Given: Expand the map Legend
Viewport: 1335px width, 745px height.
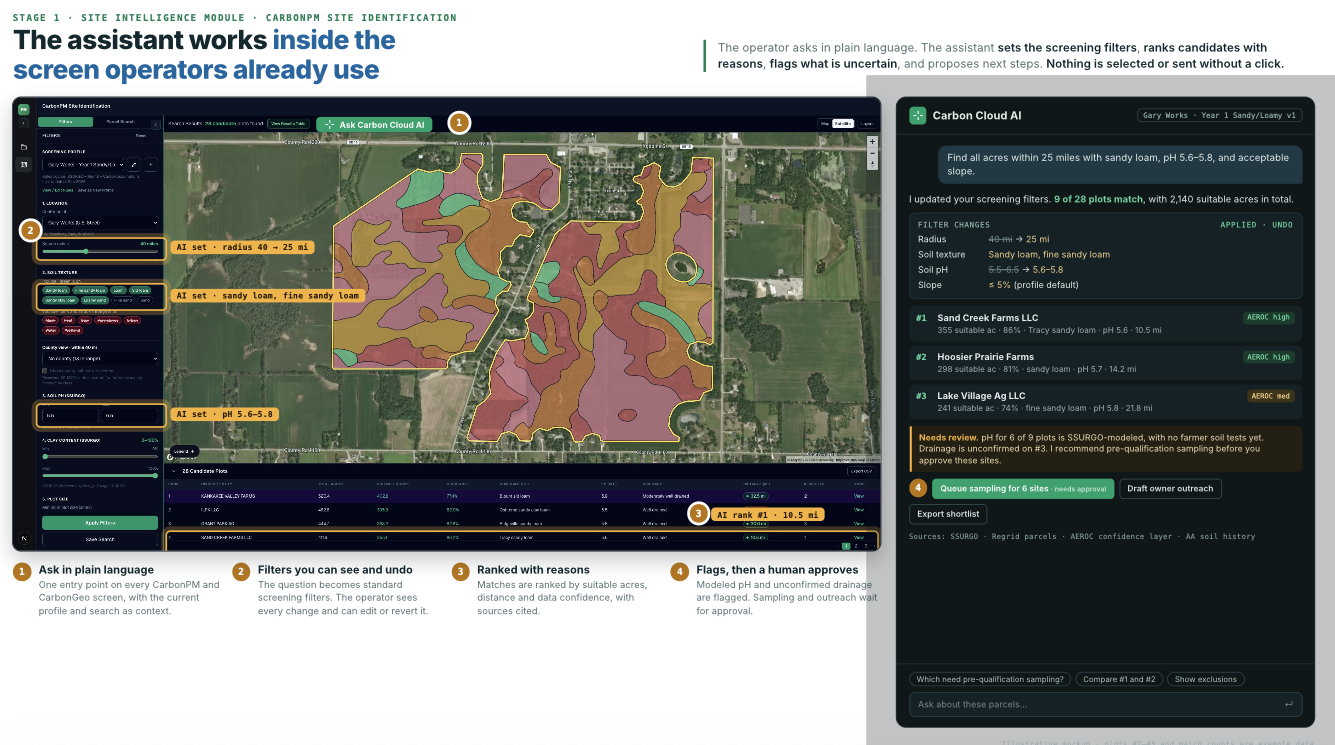Looking at the screenshot, I should [184, 451].
